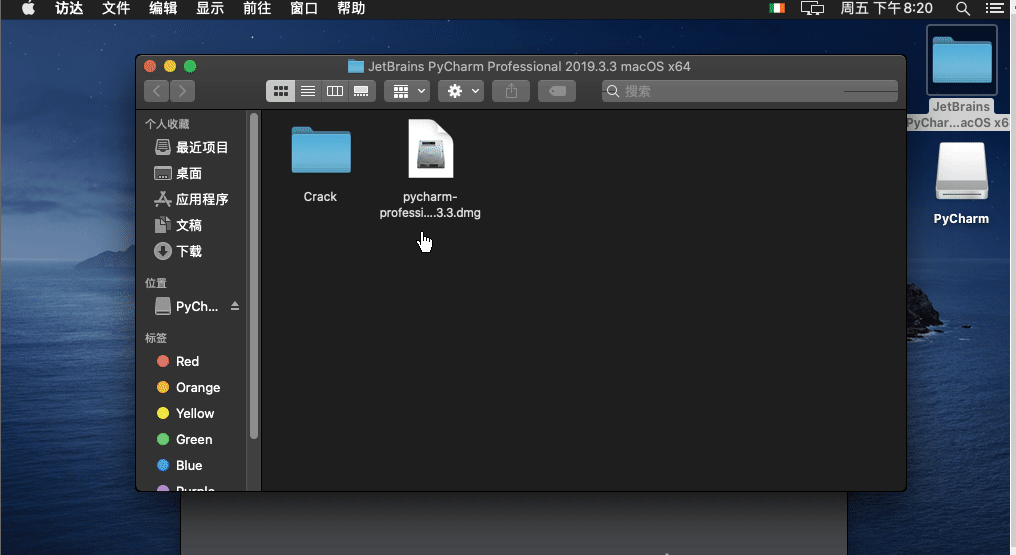The height and width of the screenshot is (555, 1016).
Task: Open Applications (应用程序) in the sidebar
Action: (x=191, y=199)
